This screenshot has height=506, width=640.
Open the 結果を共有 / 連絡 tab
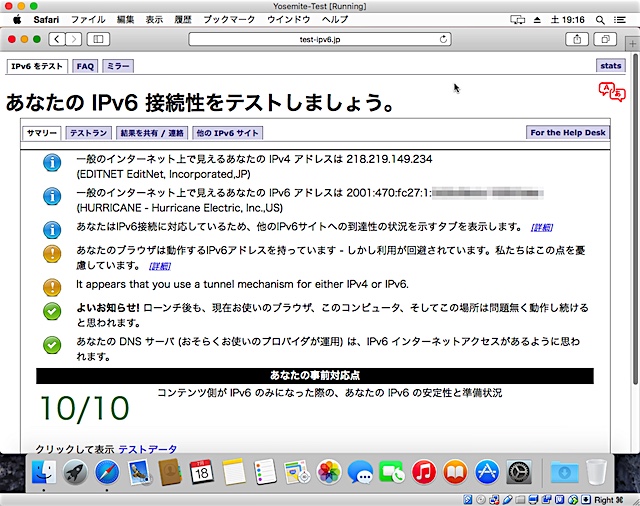(152, 133)
